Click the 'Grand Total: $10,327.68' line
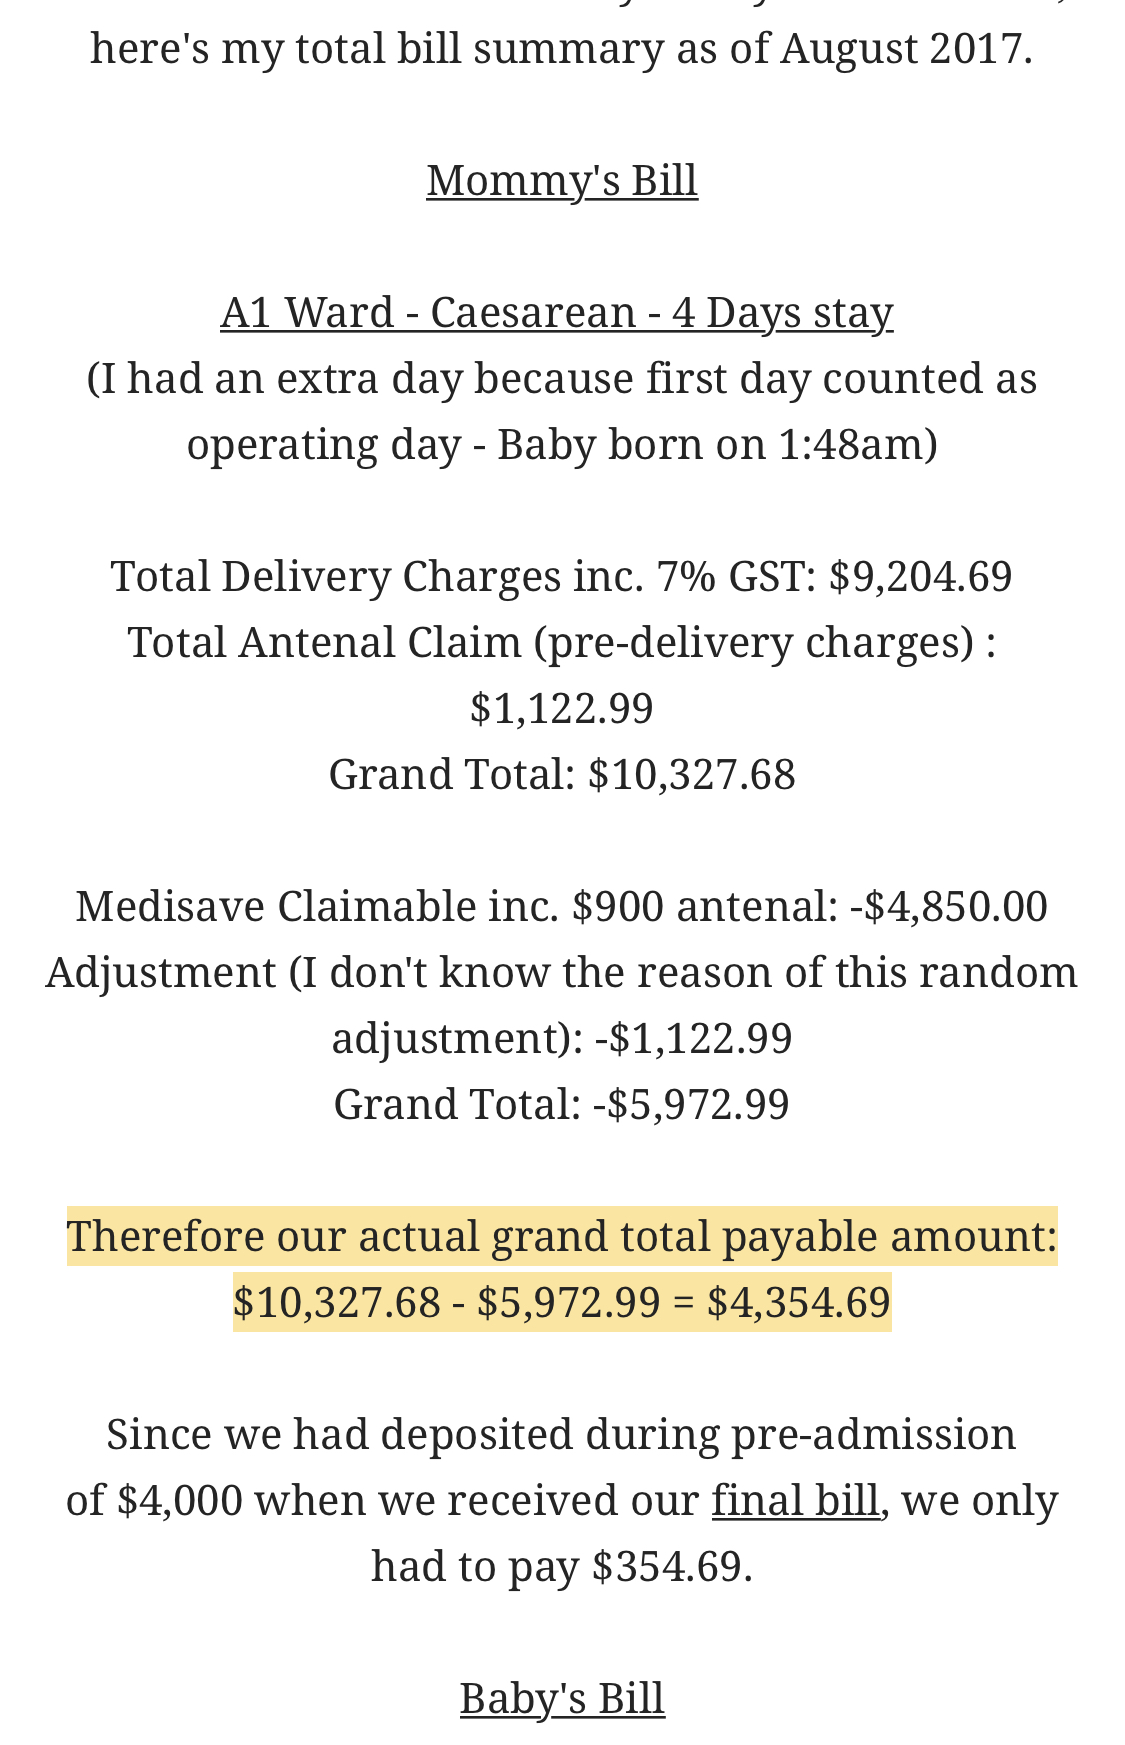 [562, 775]
